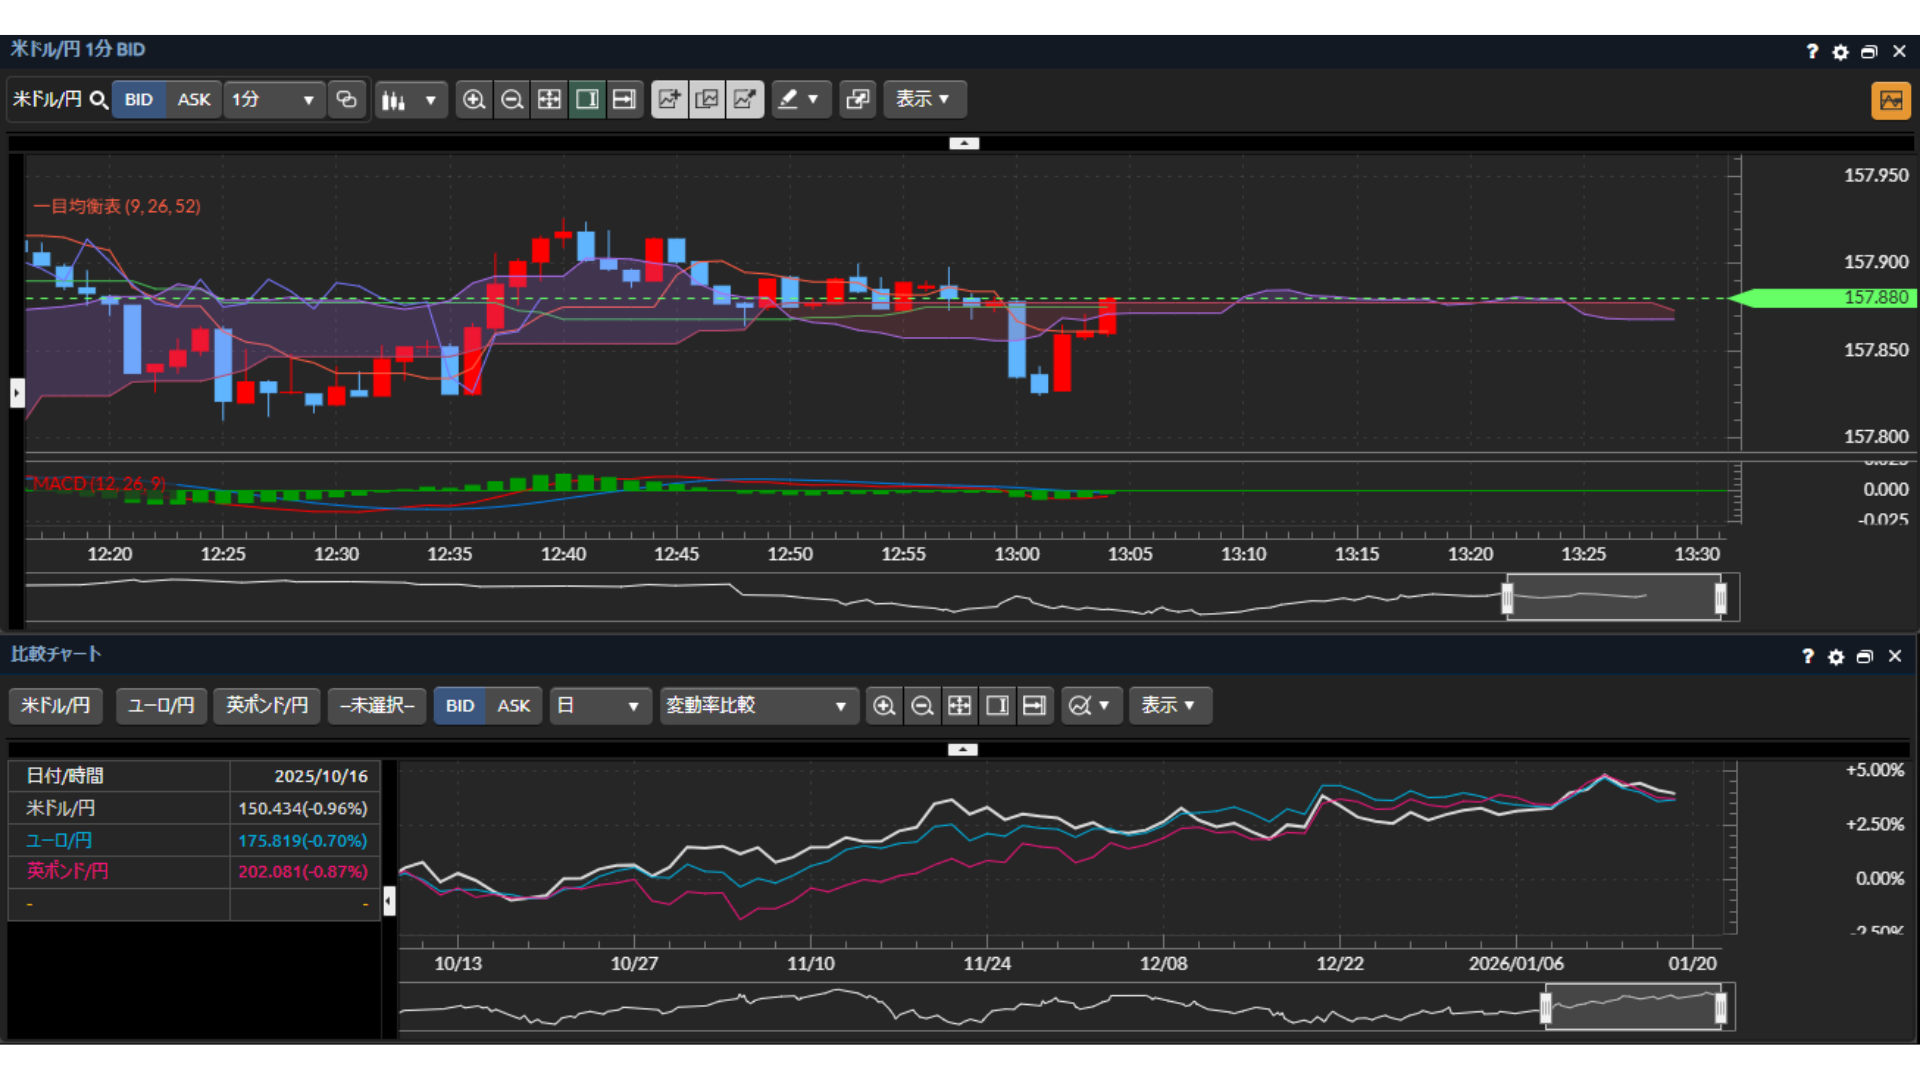
Task: Click the orange chart image icon
Action: pos(1890,100)
